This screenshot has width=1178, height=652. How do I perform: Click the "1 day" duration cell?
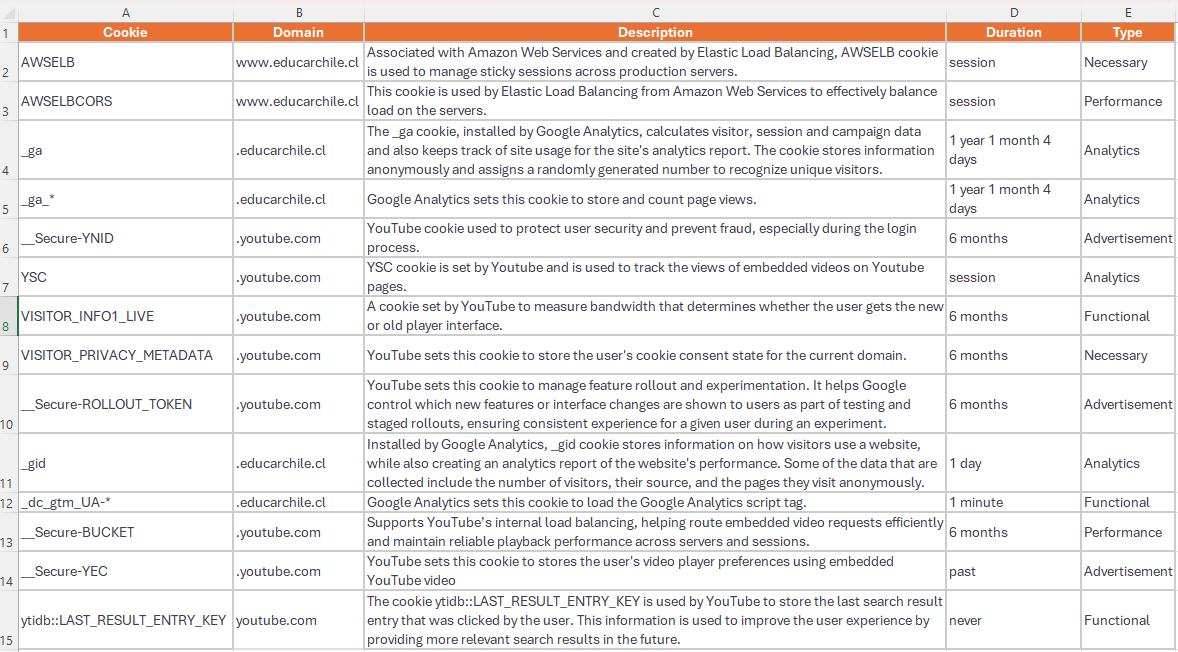pos(1014,463)
